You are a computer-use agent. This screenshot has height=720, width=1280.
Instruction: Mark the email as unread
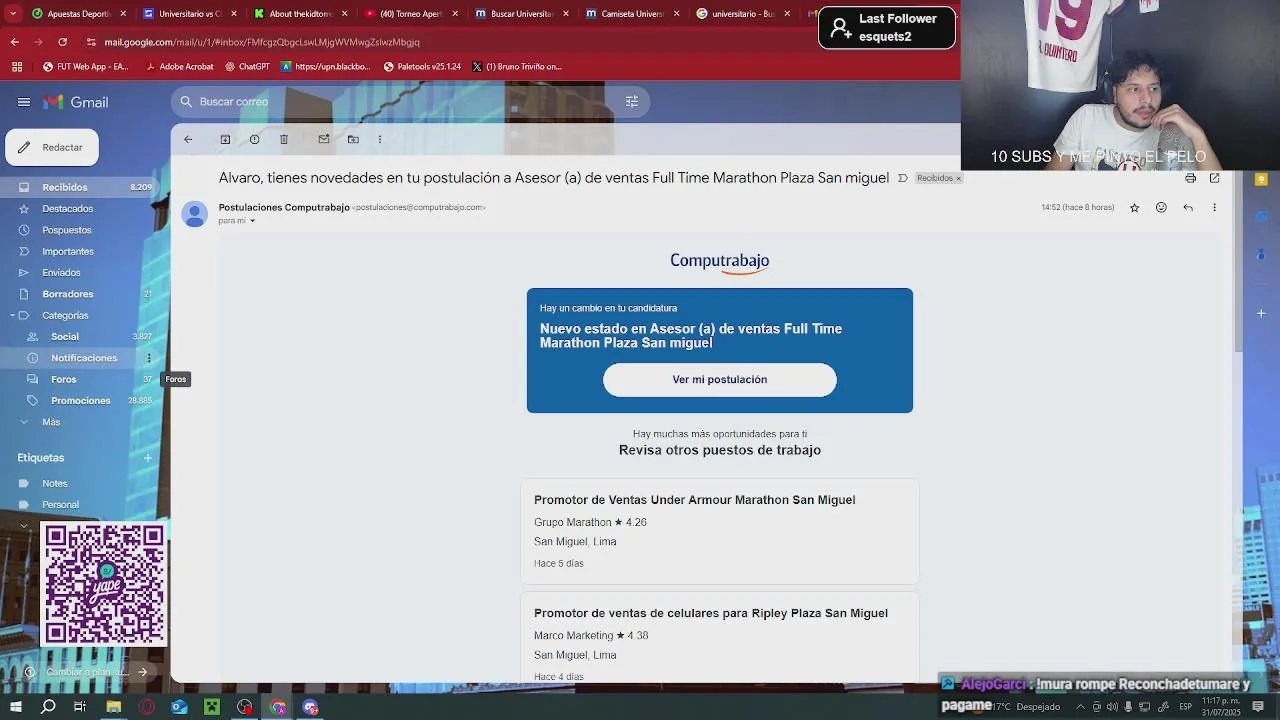(x=324, y=139)
